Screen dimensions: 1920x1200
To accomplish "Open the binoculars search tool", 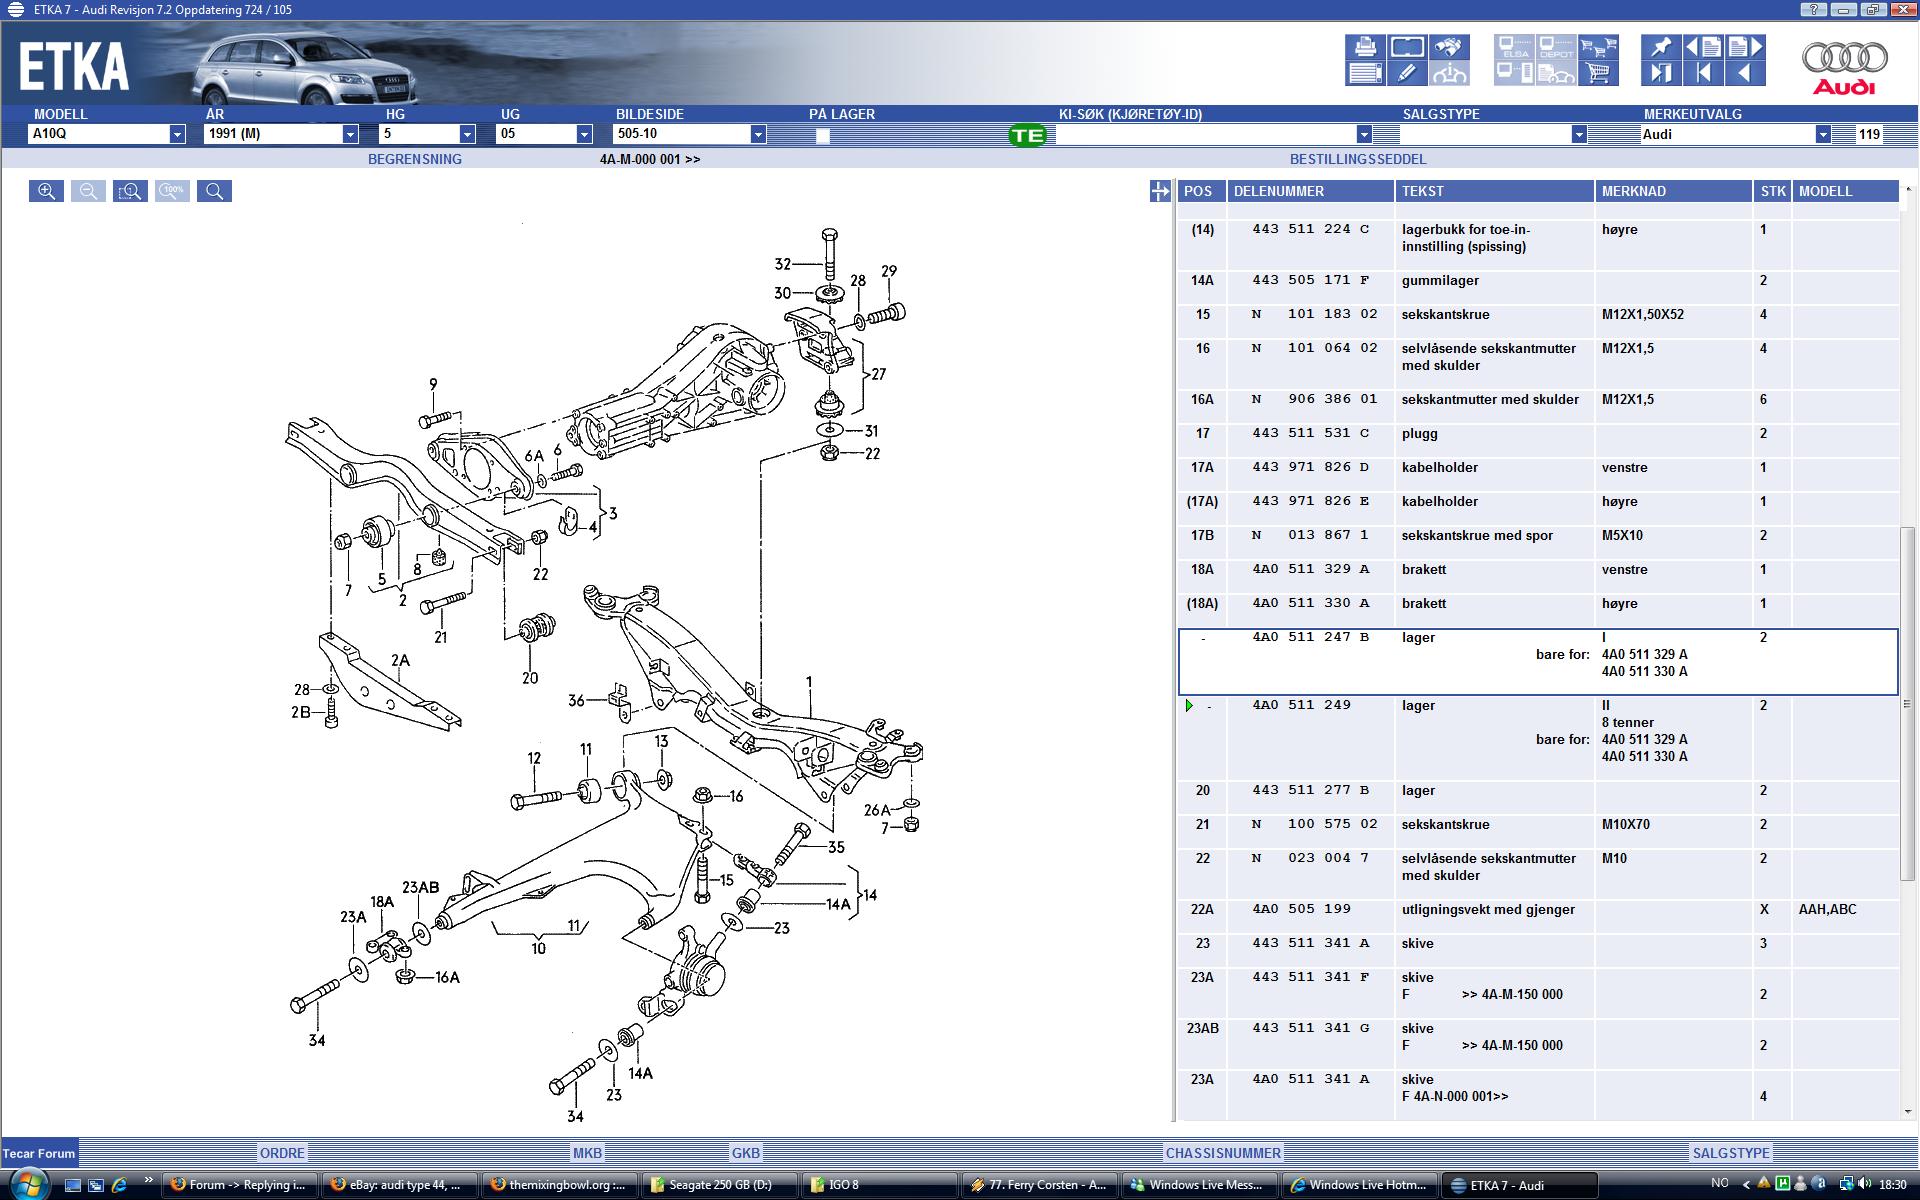I will point(1448,47).
